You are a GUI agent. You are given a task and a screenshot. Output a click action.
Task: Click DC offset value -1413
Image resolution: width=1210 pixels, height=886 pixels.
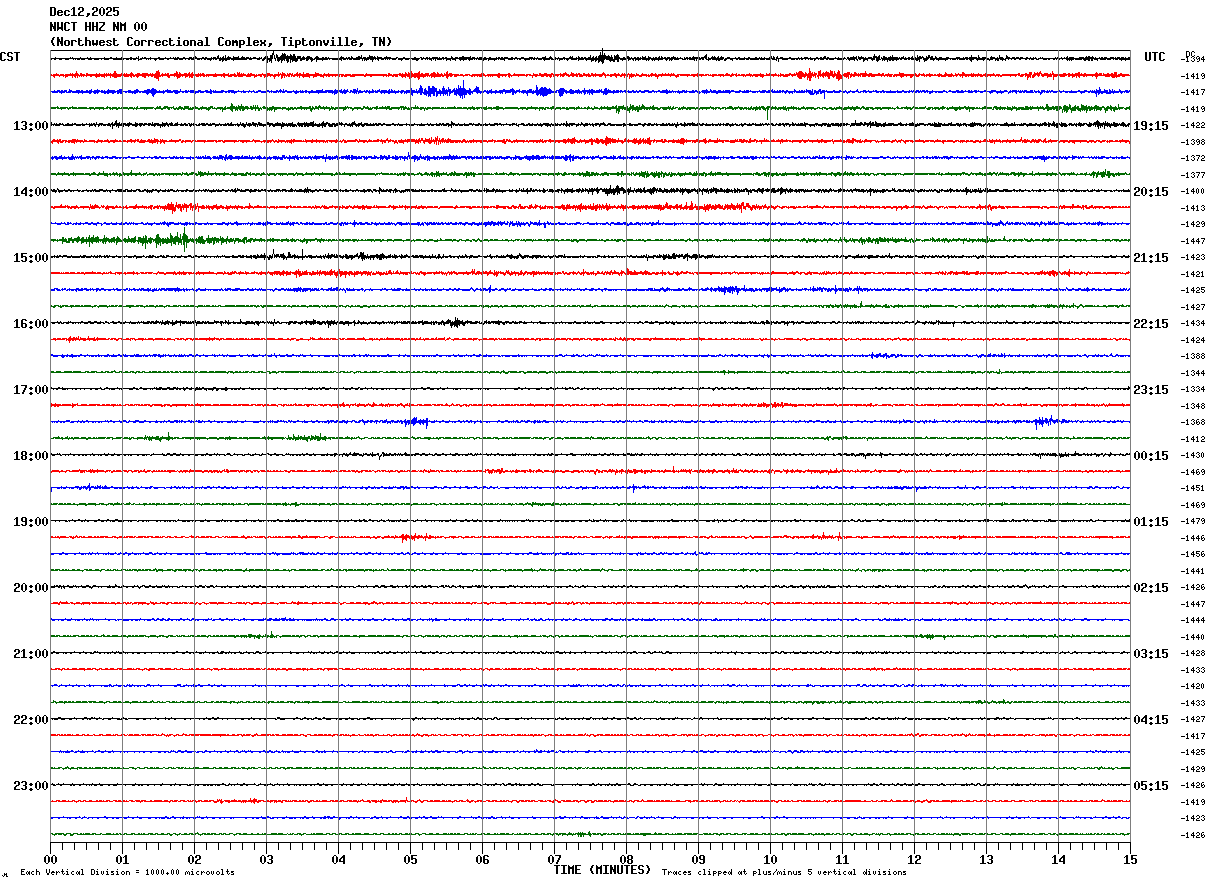point(1192,208)
